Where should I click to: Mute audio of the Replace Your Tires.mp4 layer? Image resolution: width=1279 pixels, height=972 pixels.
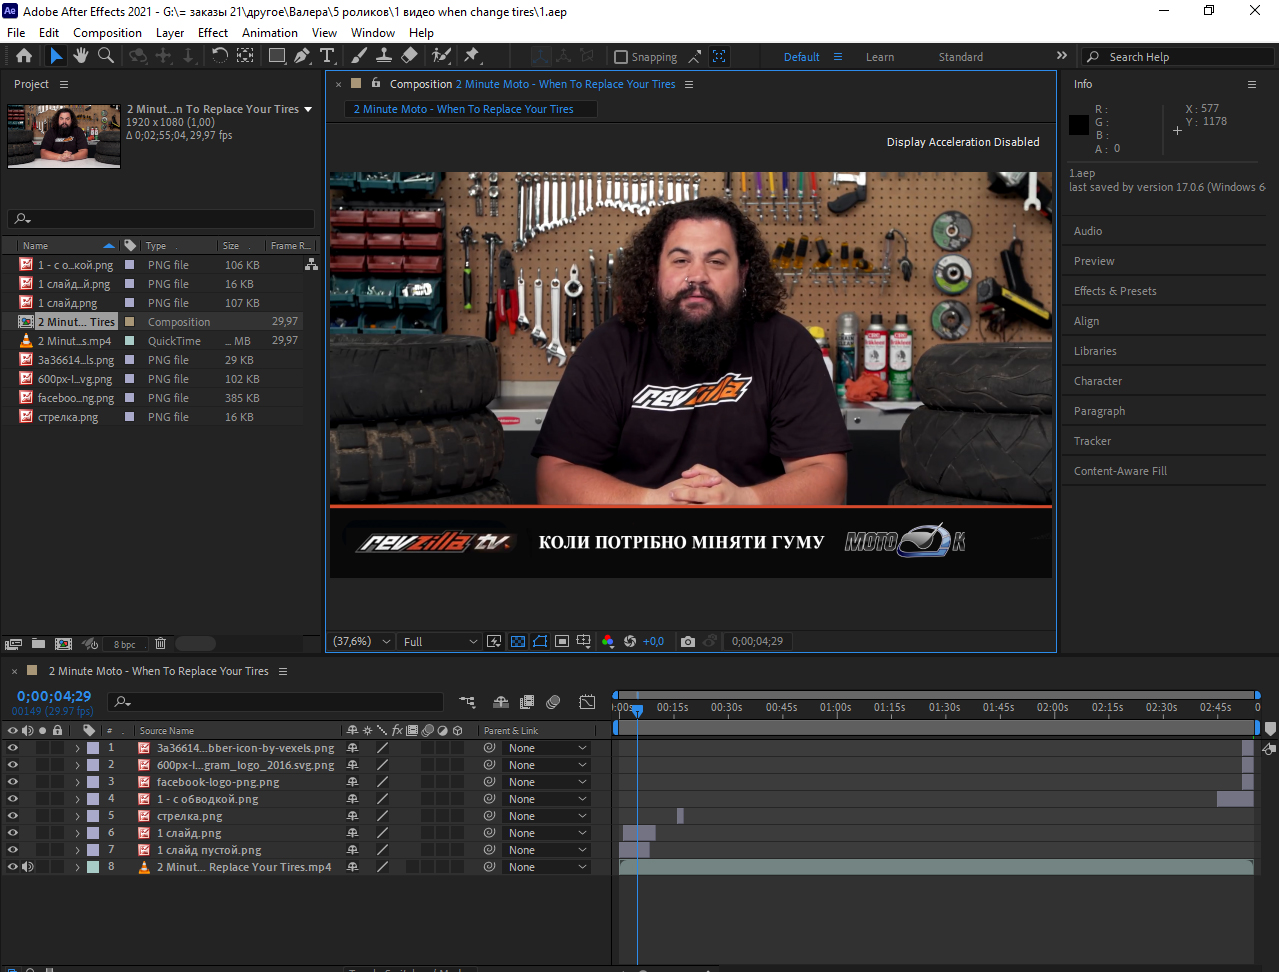[28, 867]
